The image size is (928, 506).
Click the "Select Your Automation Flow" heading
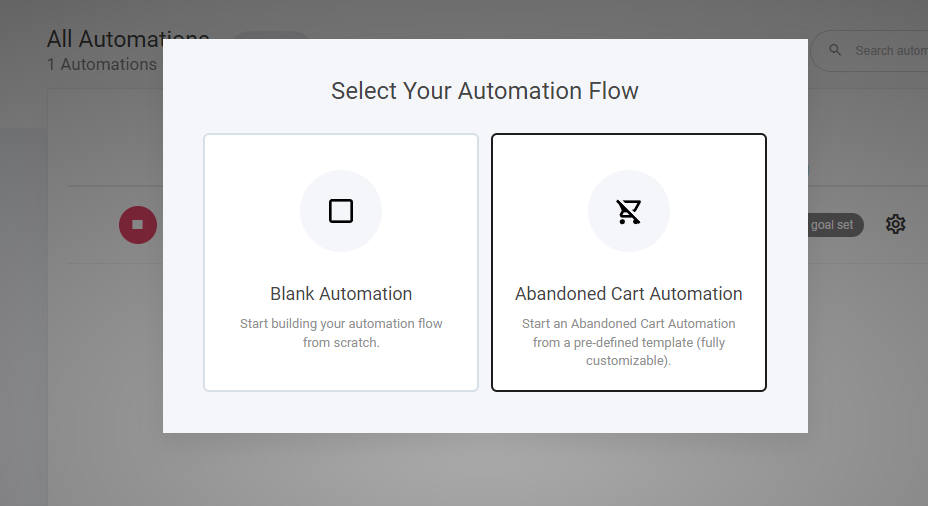[x=485, y=91]
